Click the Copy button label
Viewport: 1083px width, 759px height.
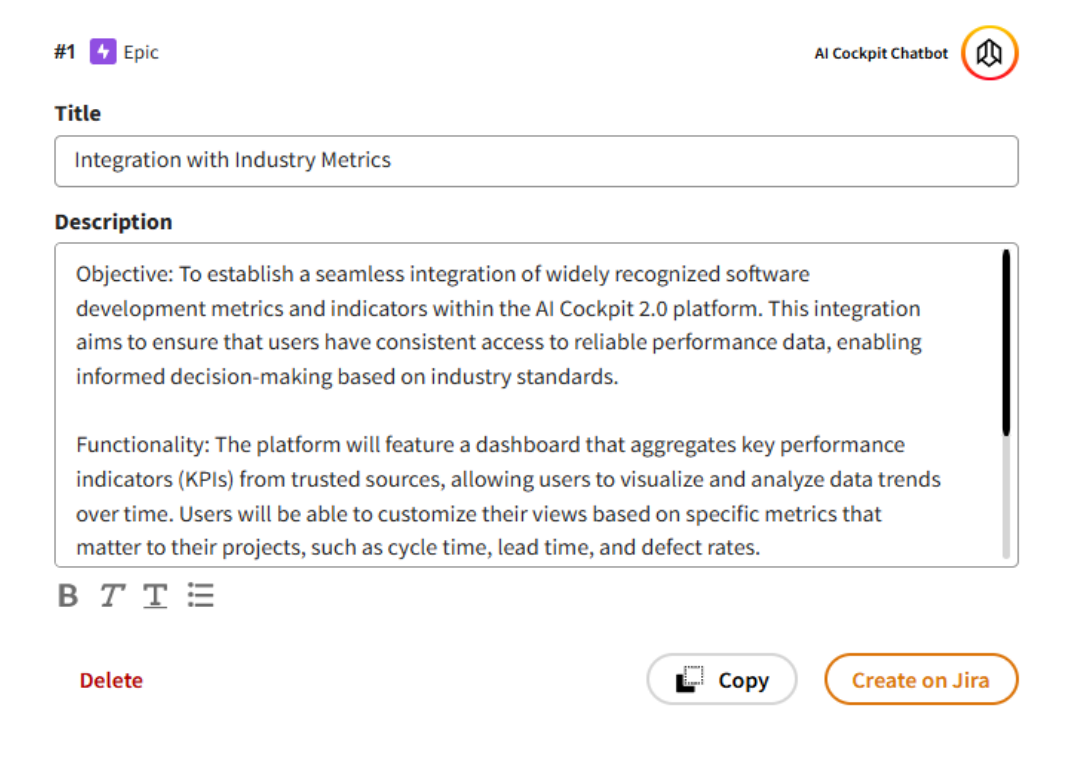(x=743, y=680)
